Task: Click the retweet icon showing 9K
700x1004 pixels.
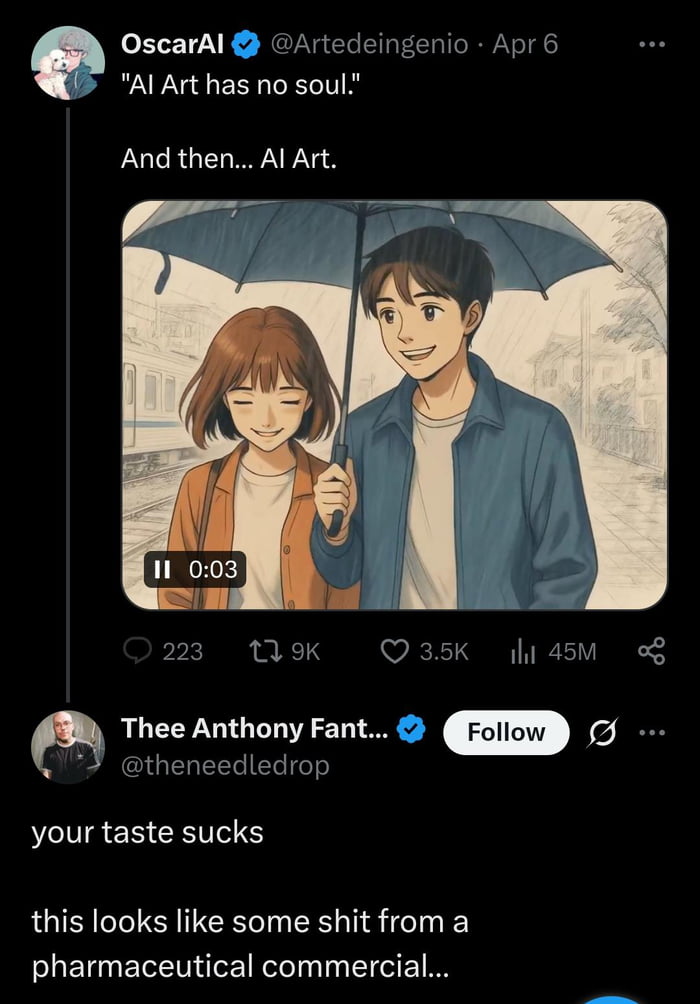Action: click(x=263, y=651)
